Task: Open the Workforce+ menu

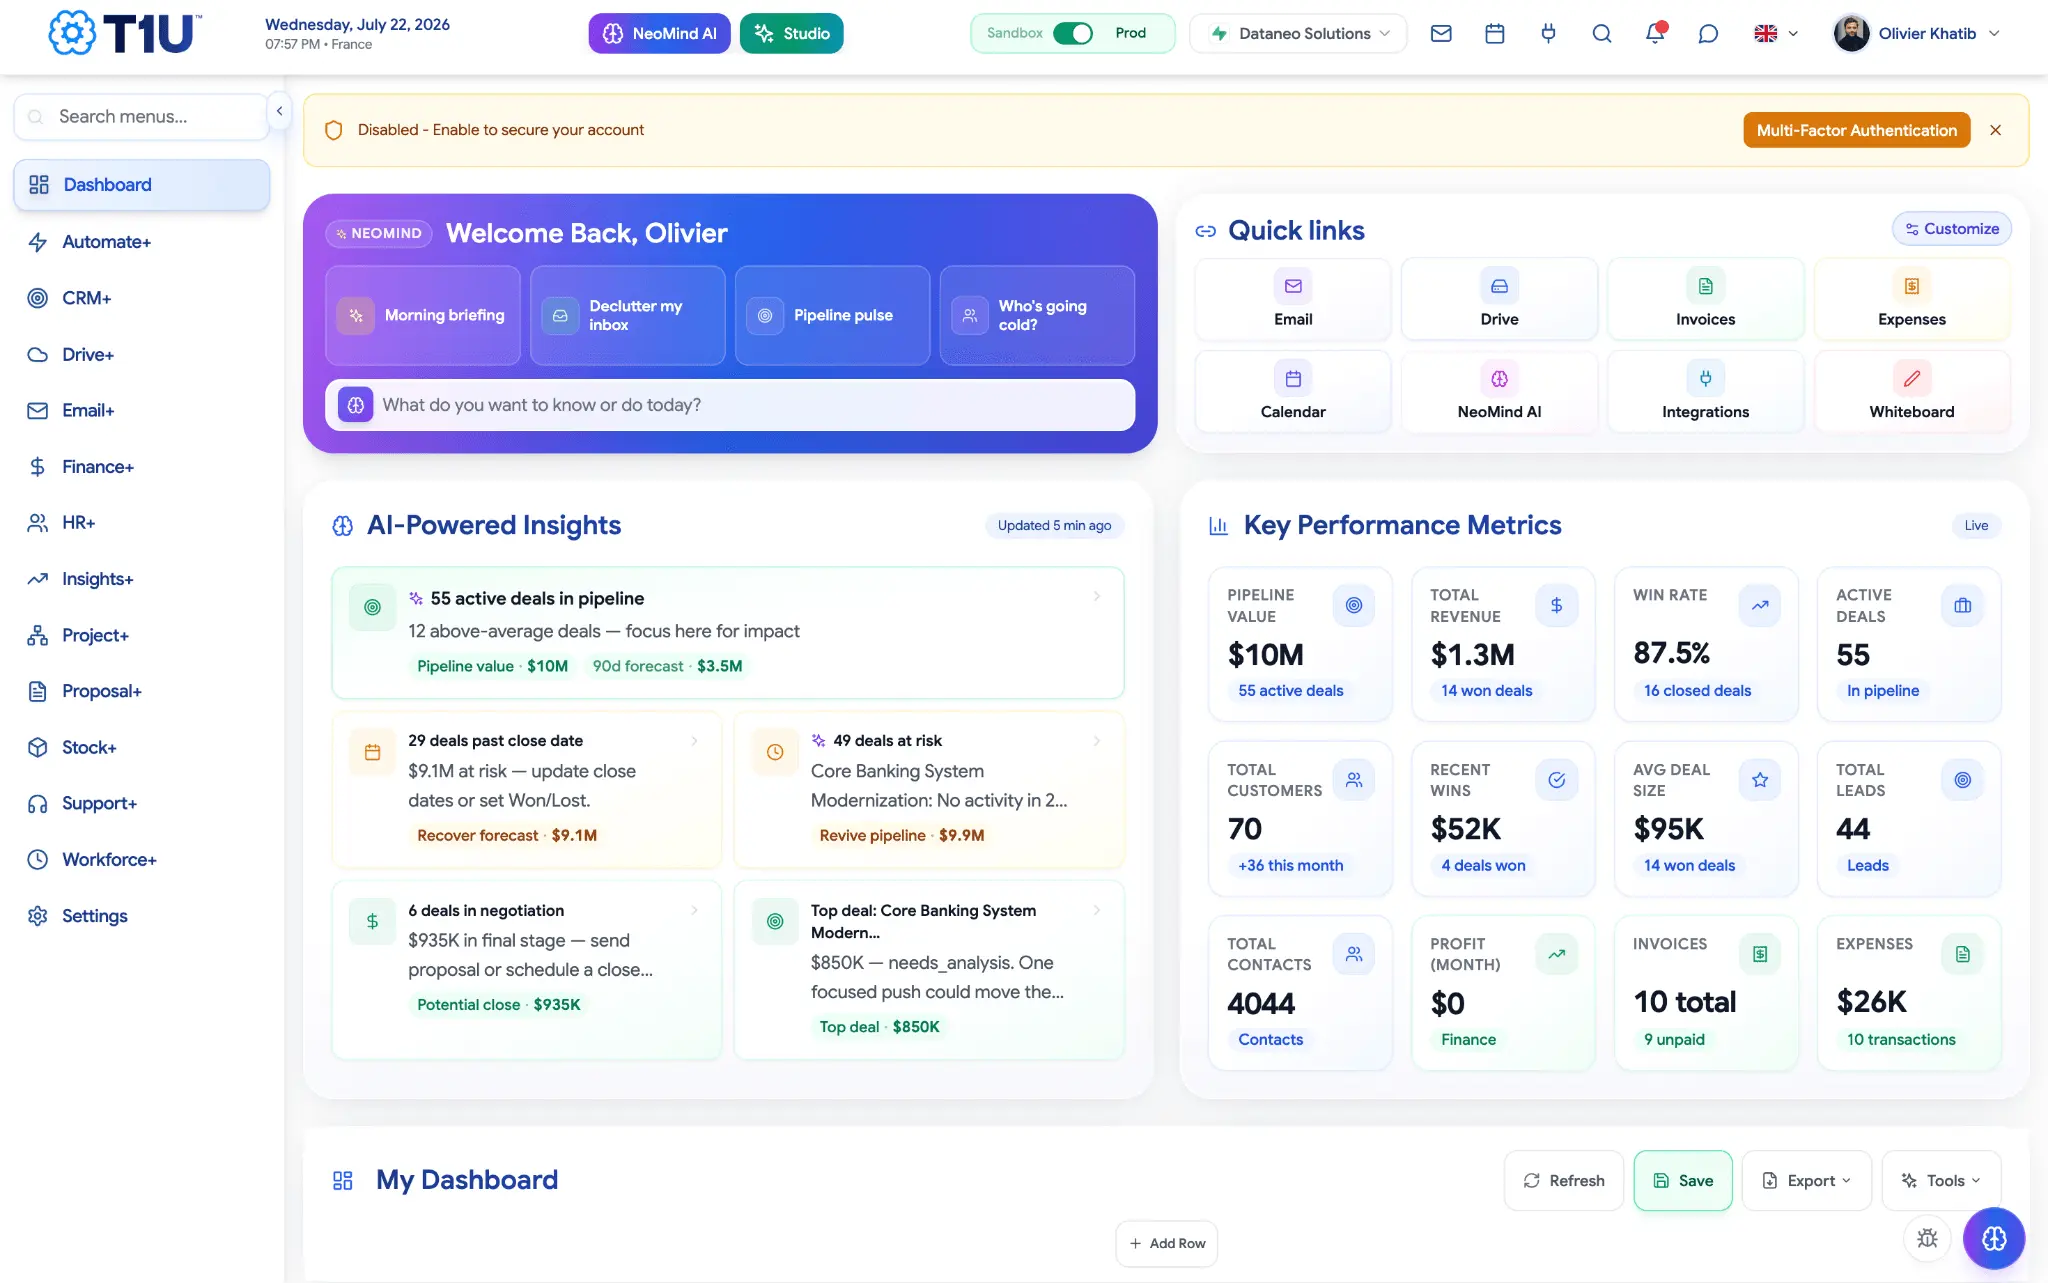Action: pos(142,860)
